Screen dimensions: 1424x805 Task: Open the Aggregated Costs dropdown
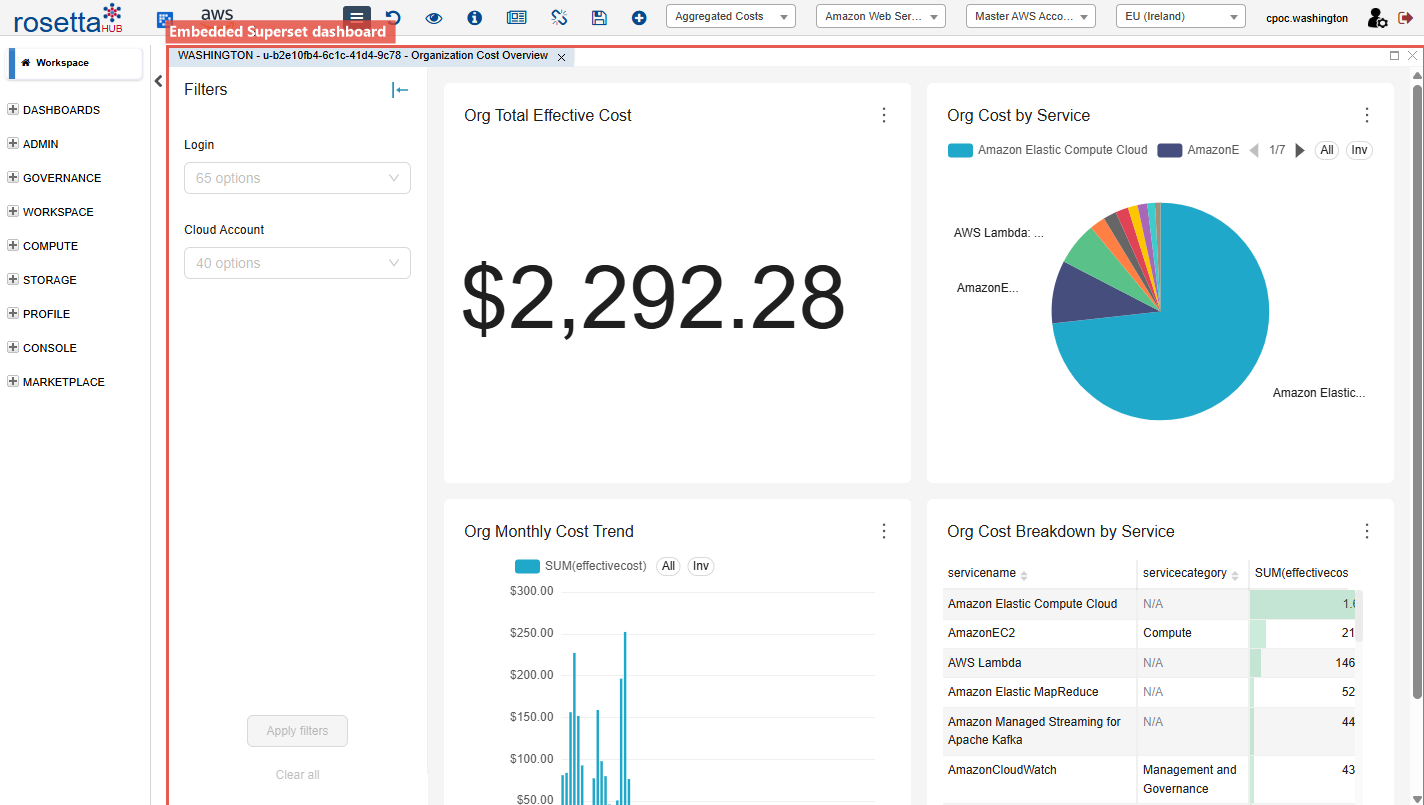[x=730, y=17]
